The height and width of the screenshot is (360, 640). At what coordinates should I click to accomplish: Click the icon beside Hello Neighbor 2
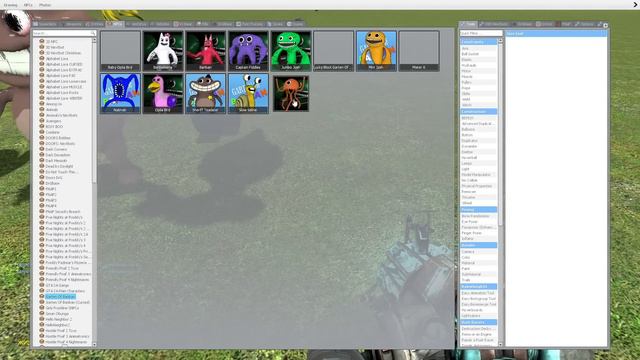42,319
